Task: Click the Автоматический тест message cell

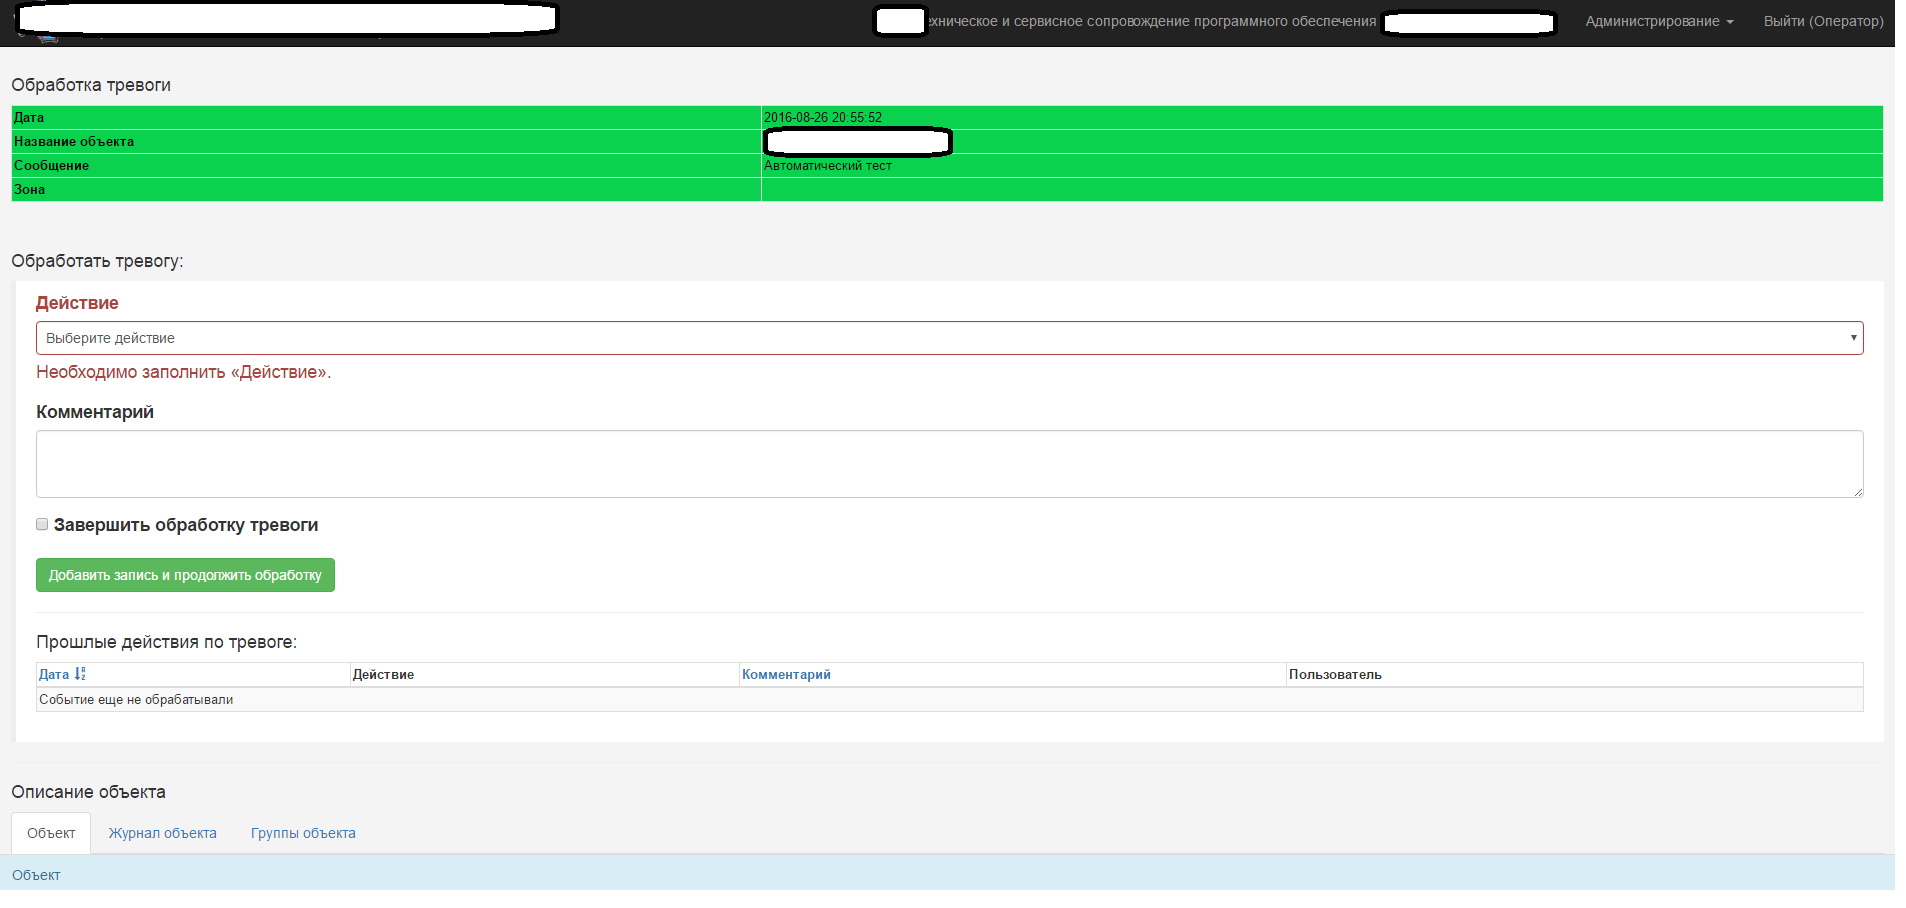Action: tap(828, 166)
